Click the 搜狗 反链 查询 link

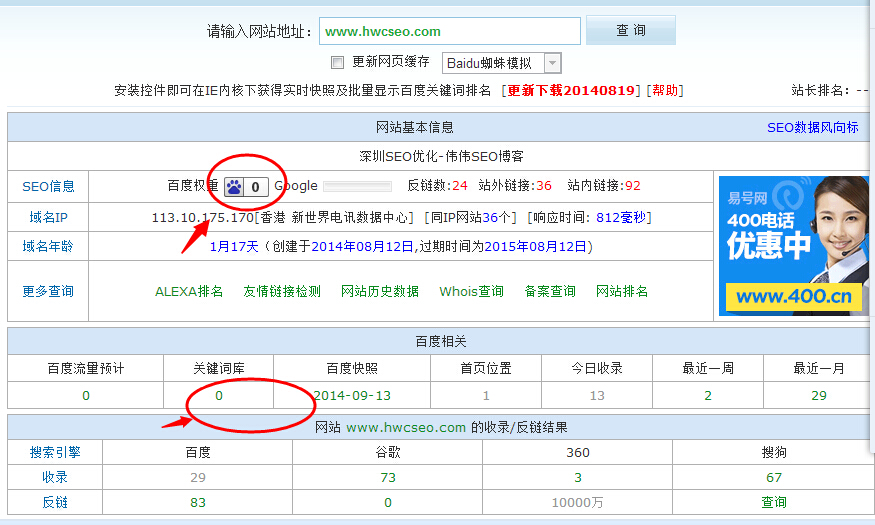click(x=774, y=502)
